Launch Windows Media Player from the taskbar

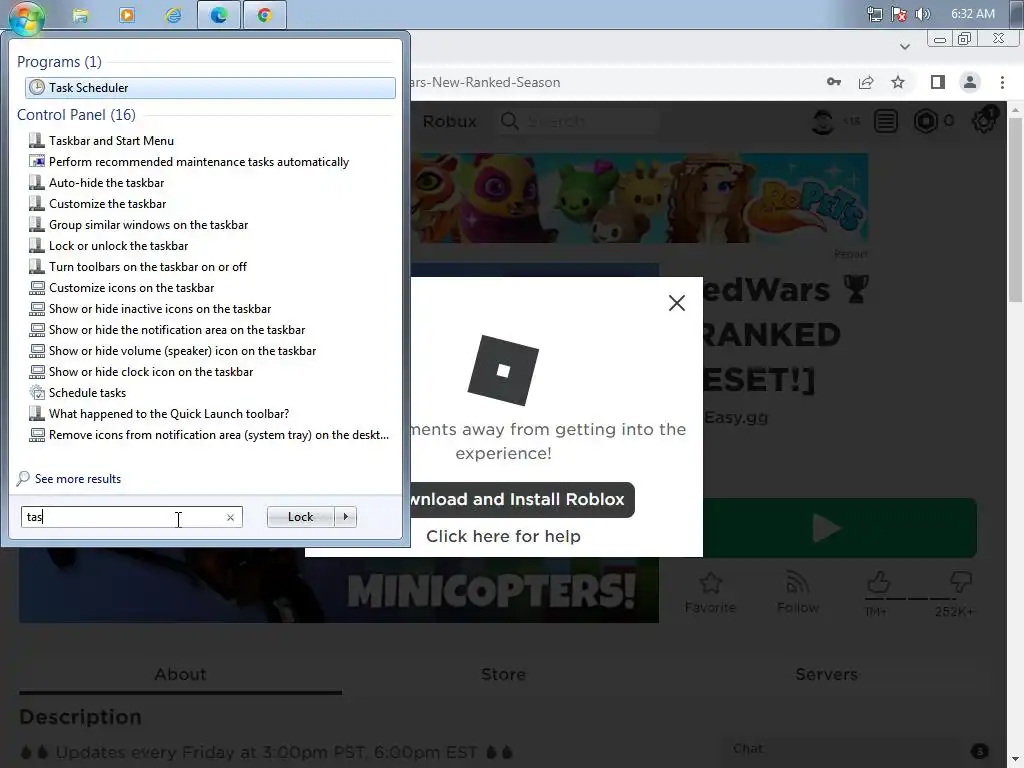tap(127, 15)
